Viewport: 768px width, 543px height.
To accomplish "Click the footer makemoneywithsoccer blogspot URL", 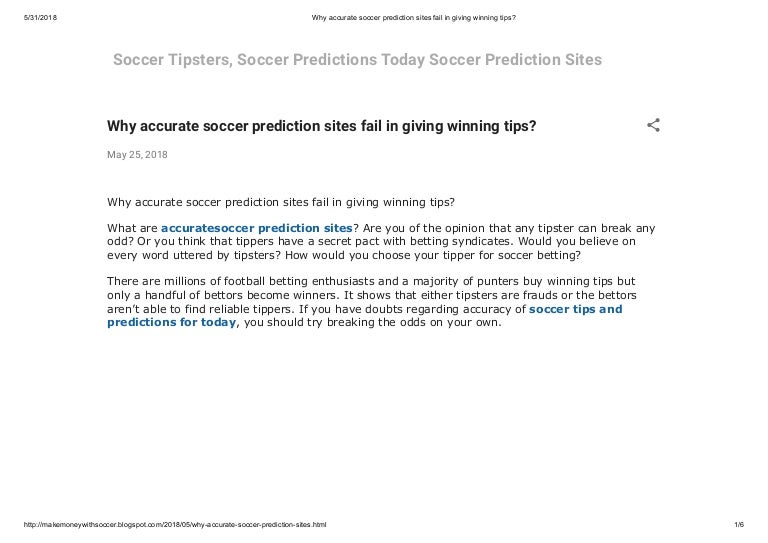I will (173, 525).
